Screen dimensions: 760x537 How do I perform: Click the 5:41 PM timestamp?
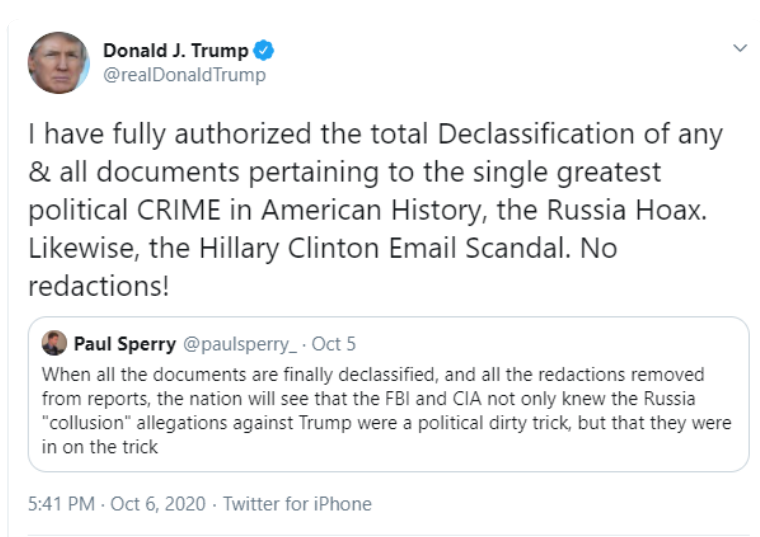pyautogui.click(x=60, y=504)
